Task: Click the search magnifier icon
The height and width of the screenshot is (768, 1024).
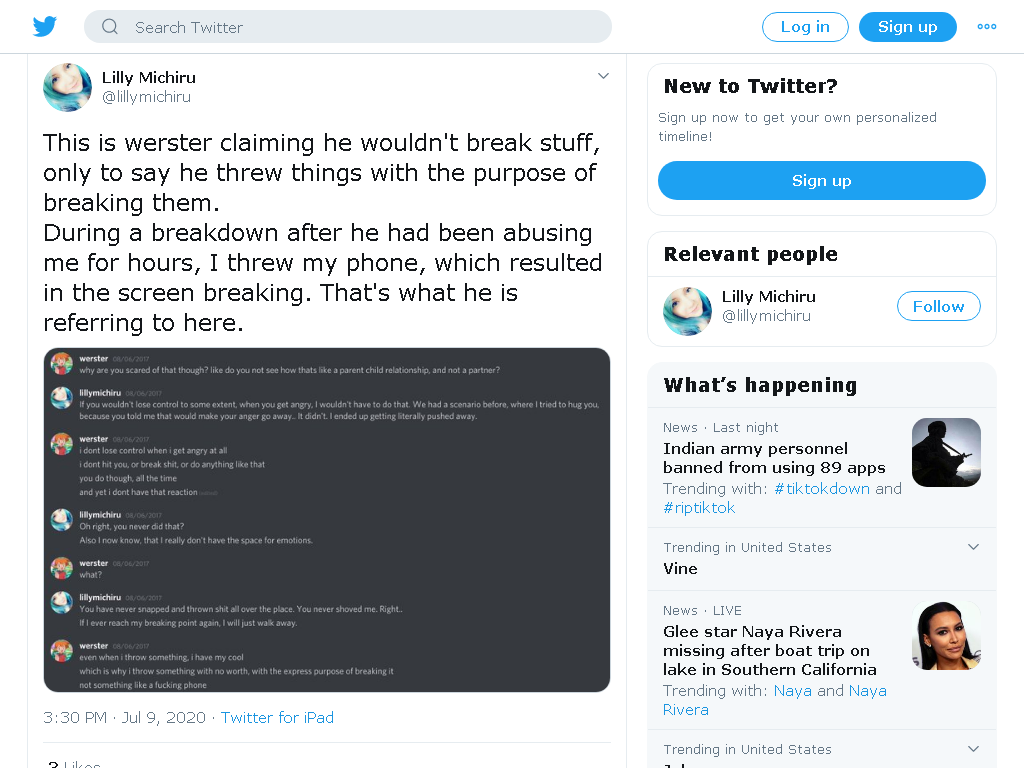Action: point(110,27)
